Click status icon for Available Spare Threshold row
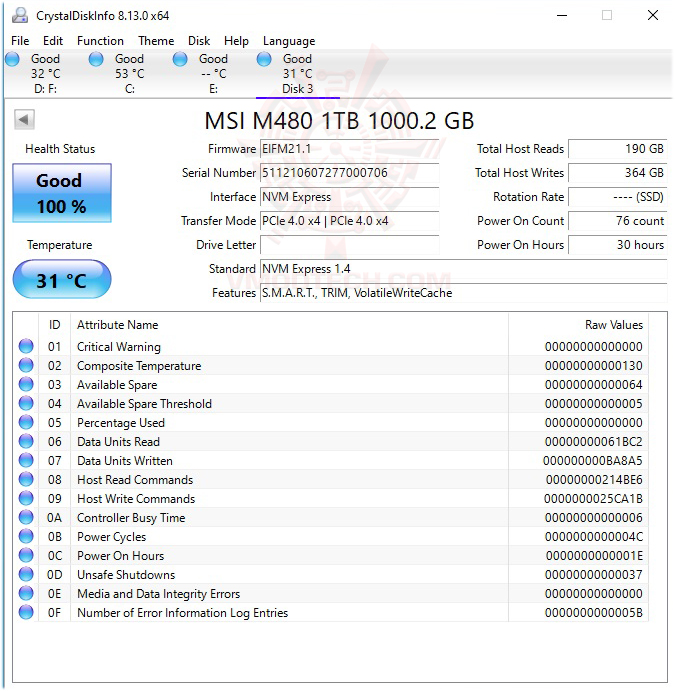The height and width of the screenshot is (691, 675). point(26,403)
